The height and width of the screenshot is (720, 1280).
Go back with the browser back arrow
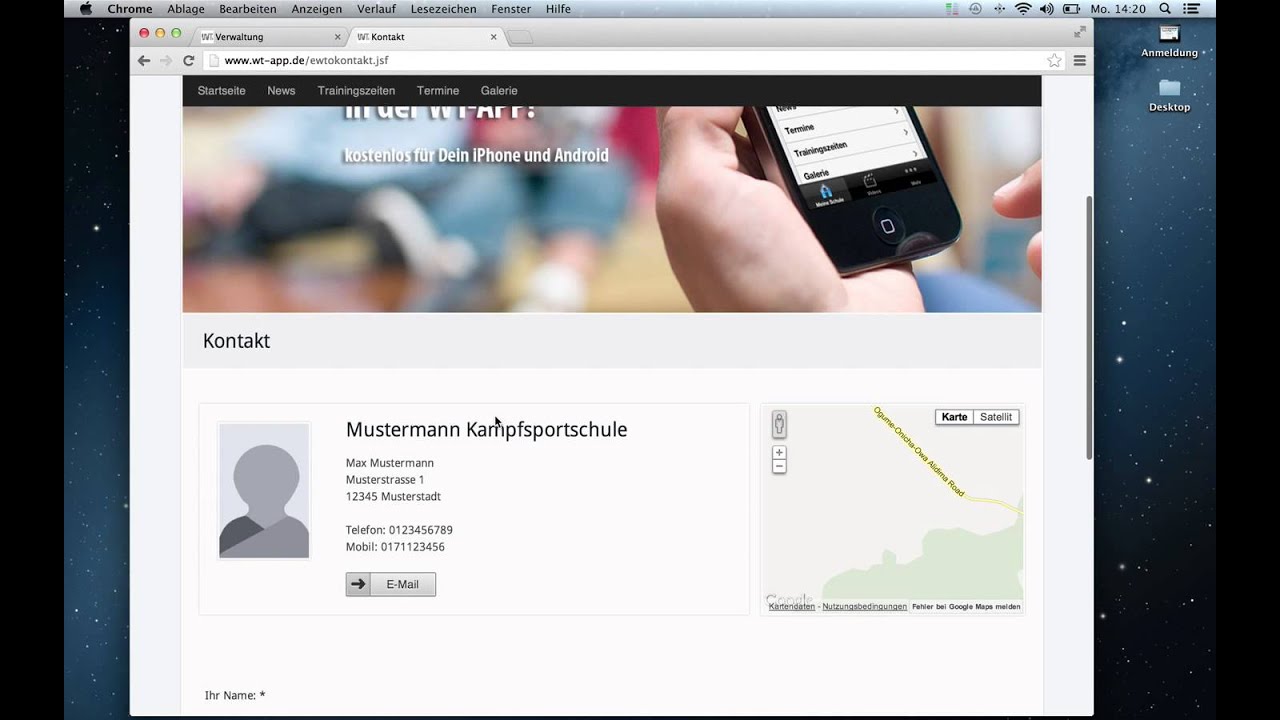tap(144, 61)
